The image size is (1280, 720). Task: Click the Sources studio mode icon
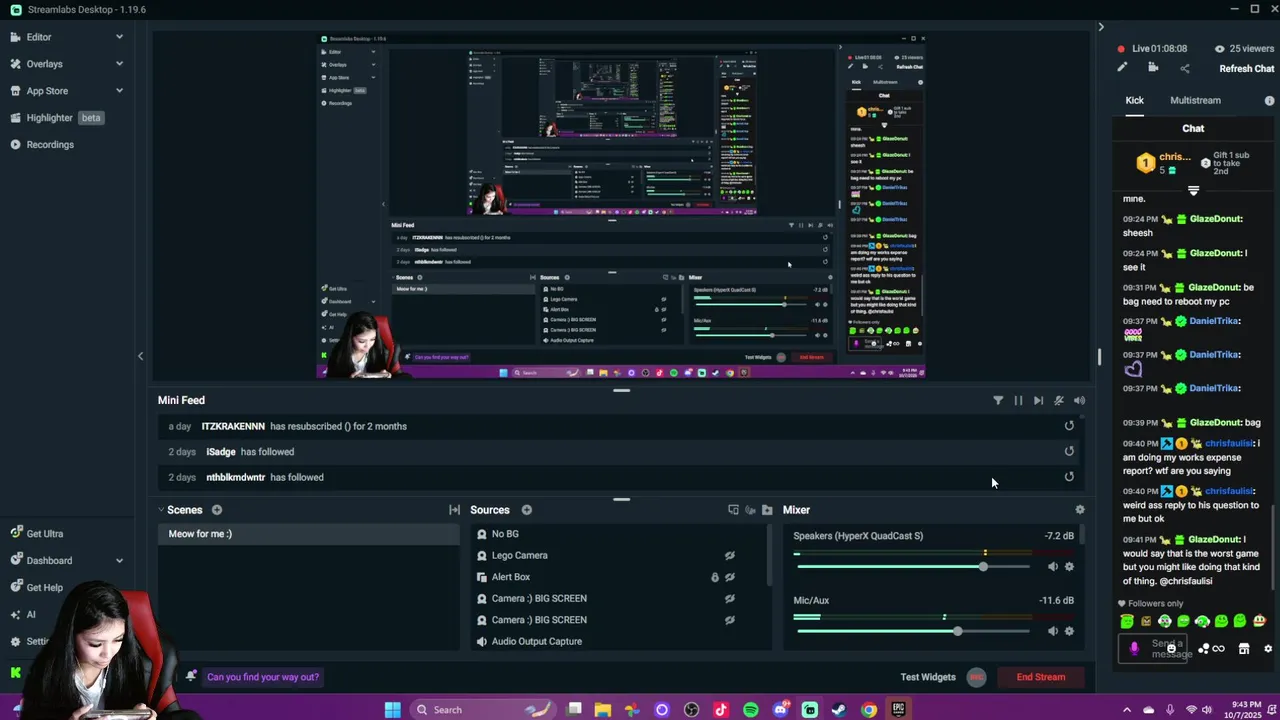click(x=733, y=510)
